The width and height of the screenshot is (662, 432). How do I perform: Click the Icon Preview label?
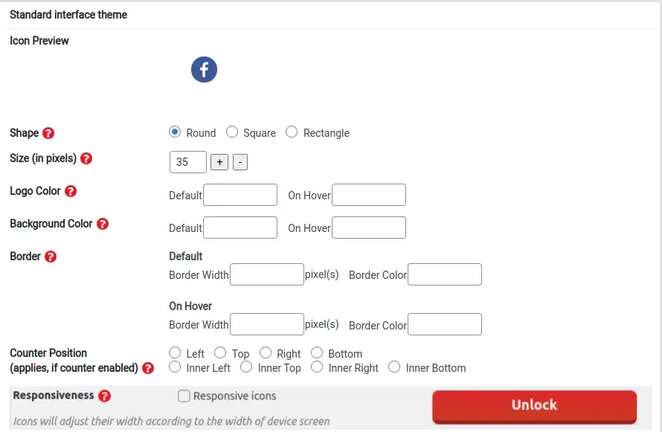click(x=39, y=41)
